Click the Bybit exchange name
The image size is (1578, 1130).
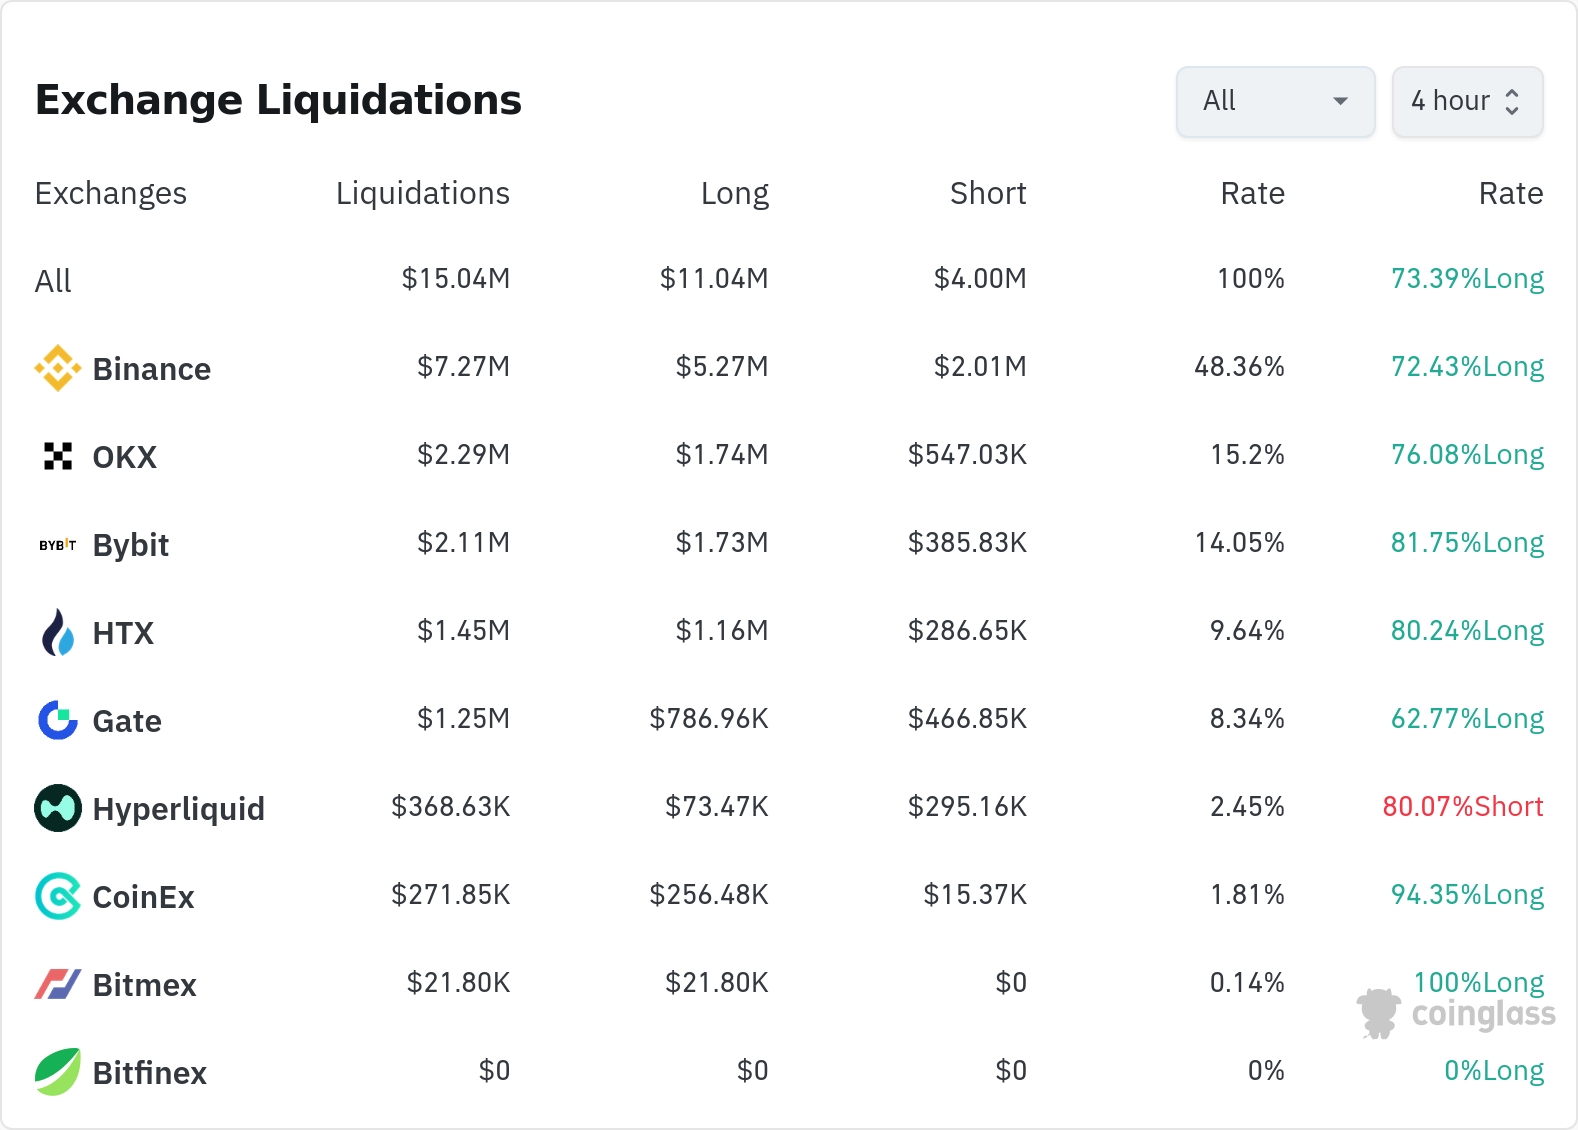pos(130,545)
